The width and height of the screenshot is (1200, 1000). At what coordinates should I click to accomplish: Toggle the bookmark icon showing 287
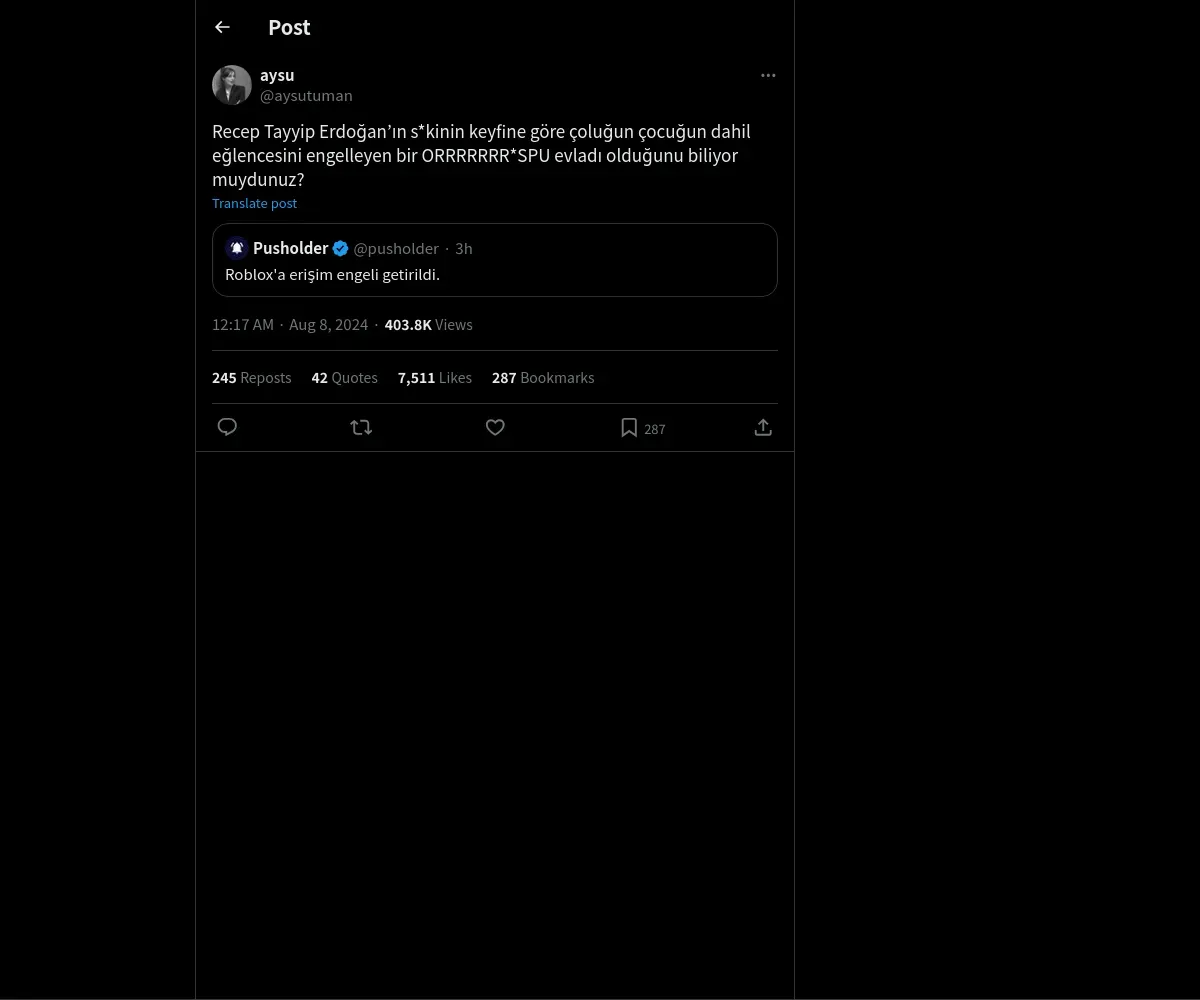[642, 428]
